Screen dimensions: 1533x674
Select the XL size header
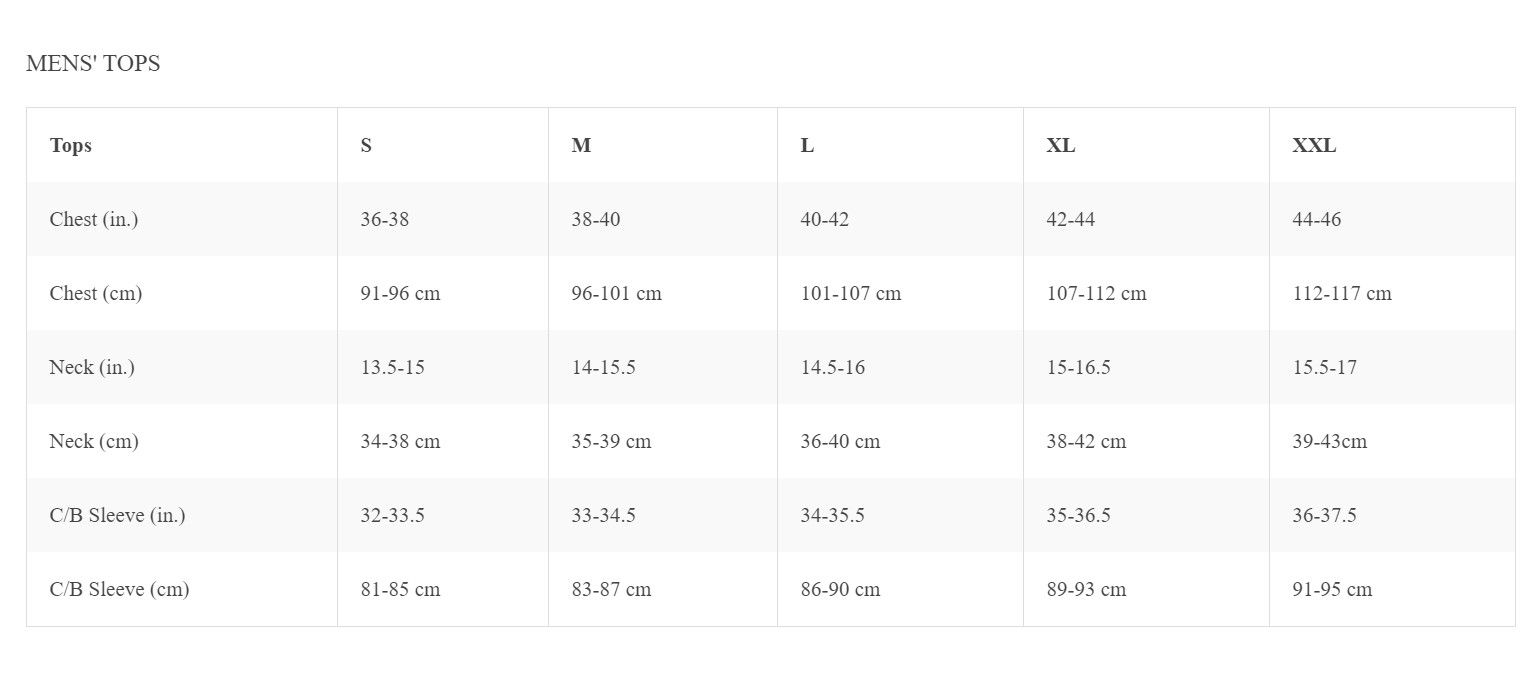(1061, 145)
